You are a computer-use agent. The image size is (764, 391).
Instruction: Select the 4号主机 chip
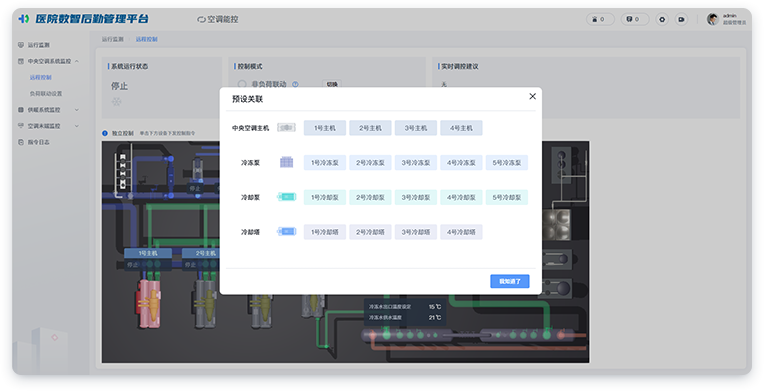pyautogui.click(x=461, y=128)
